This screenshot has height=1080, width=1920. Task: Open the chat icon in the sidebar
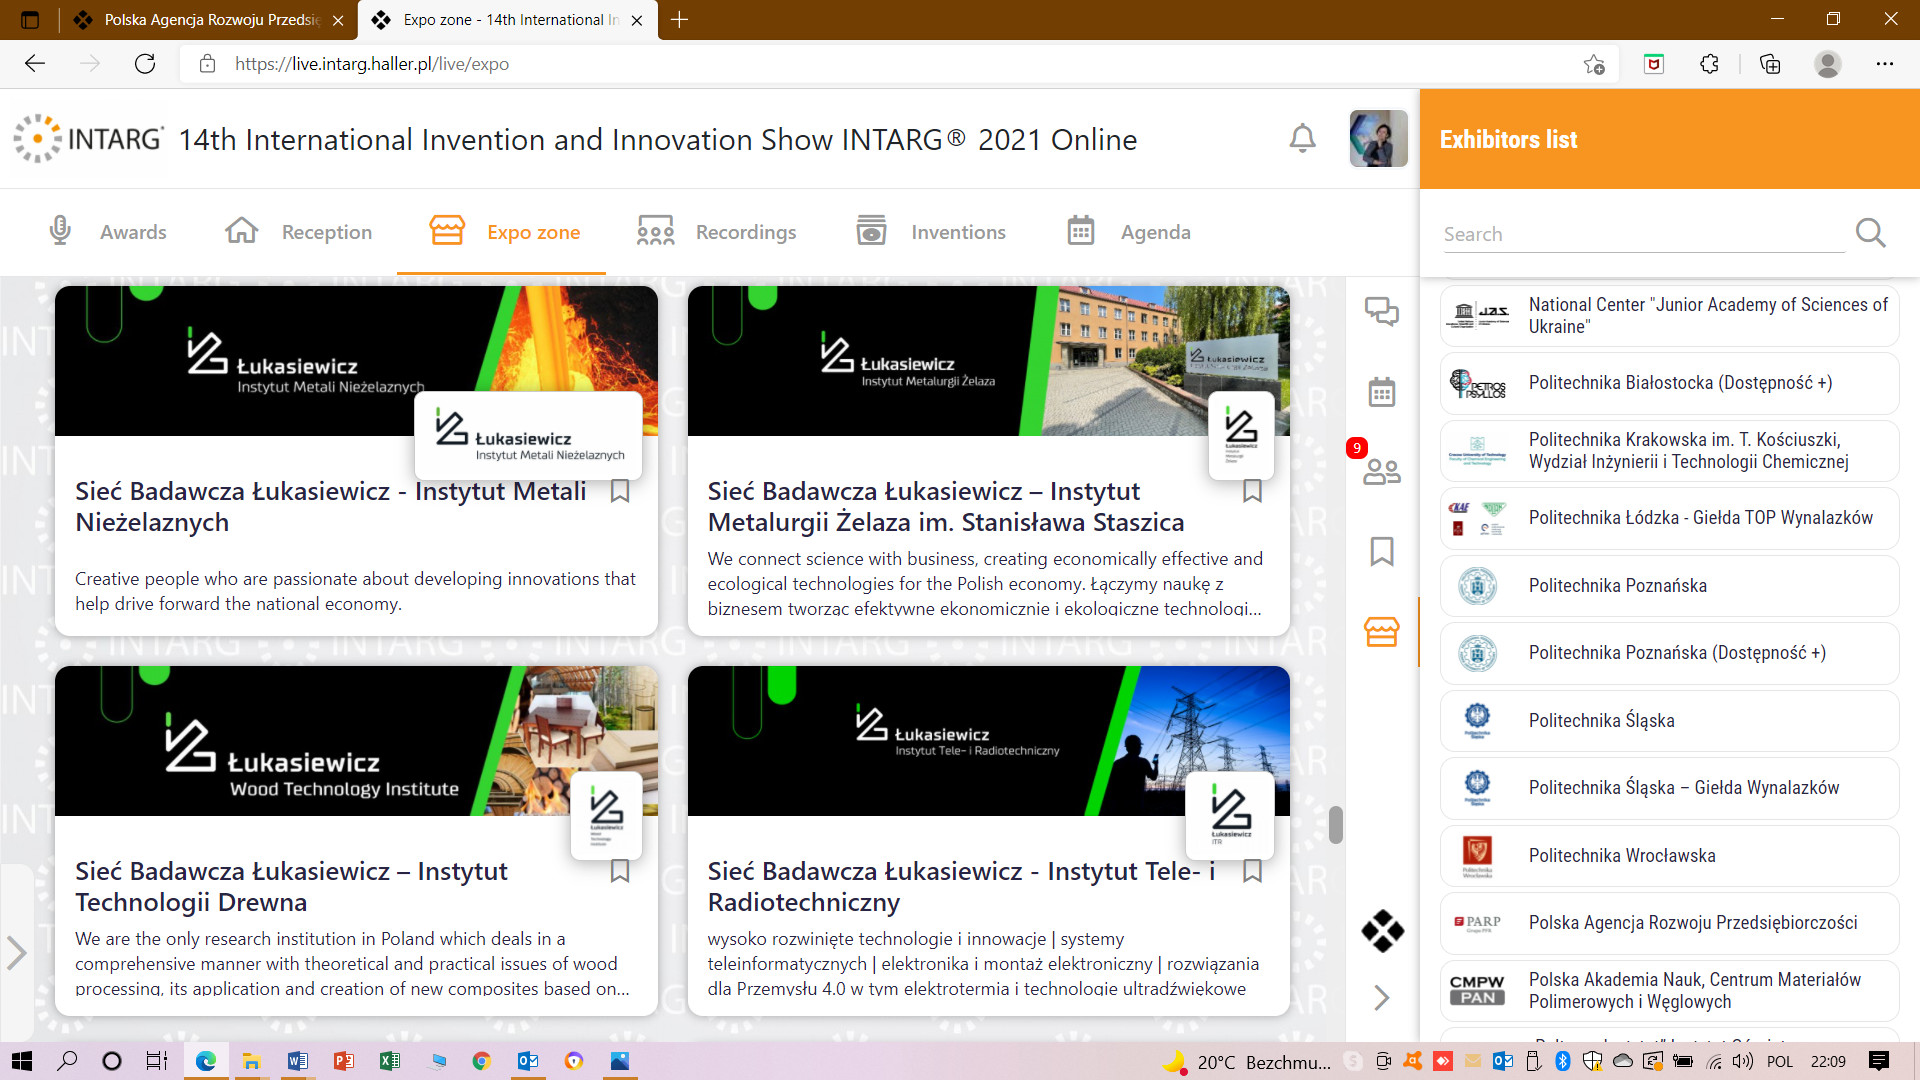1382,312
